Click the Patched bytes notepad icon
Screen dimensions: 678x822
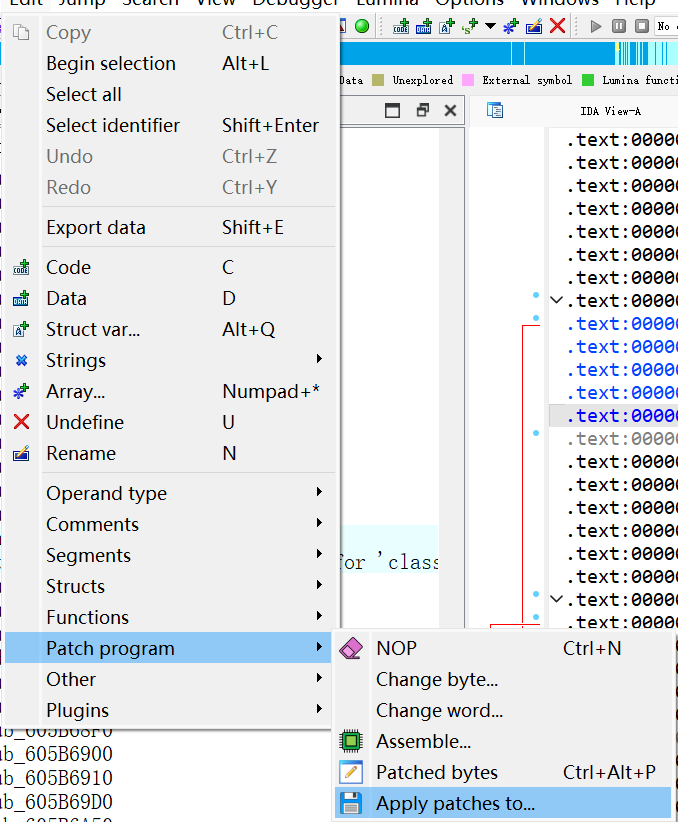point(351,772)
